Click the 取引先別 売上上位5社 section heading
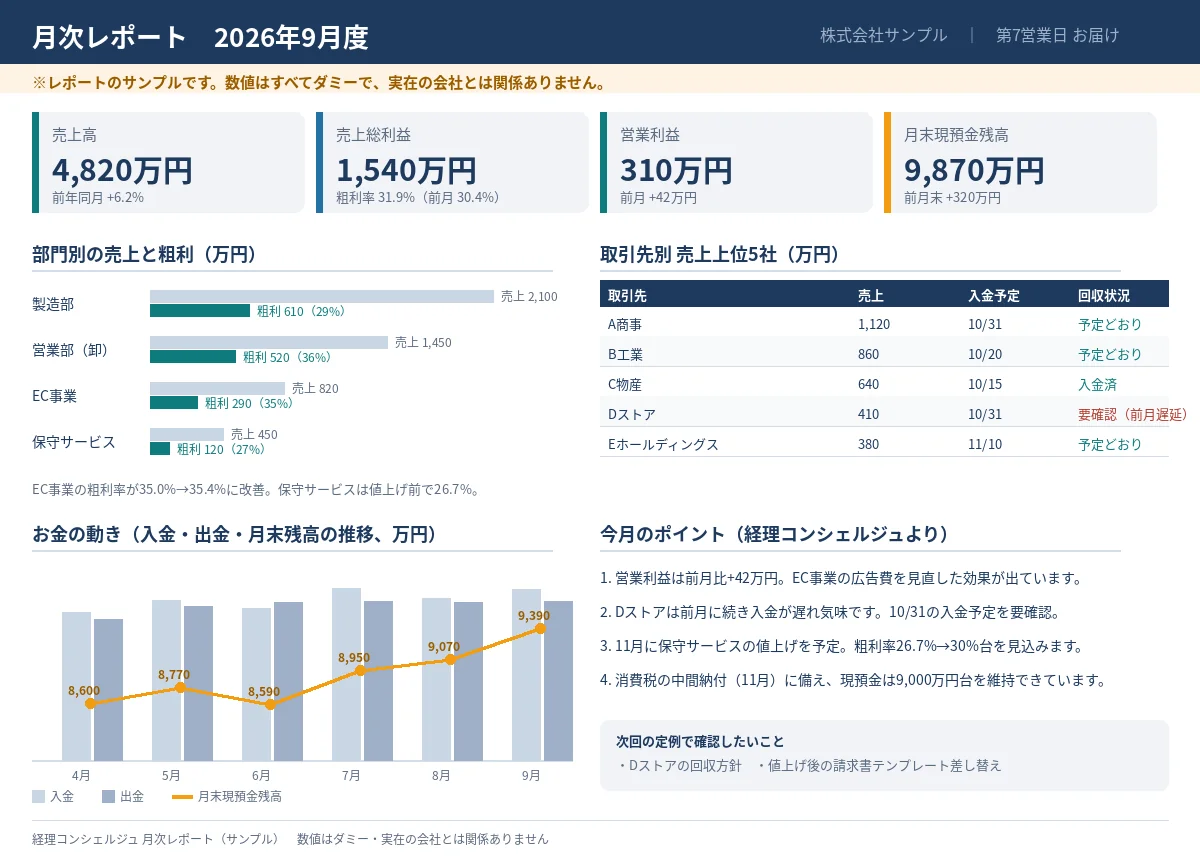This screenshot has width=1200, height=860. pos(719,254)
